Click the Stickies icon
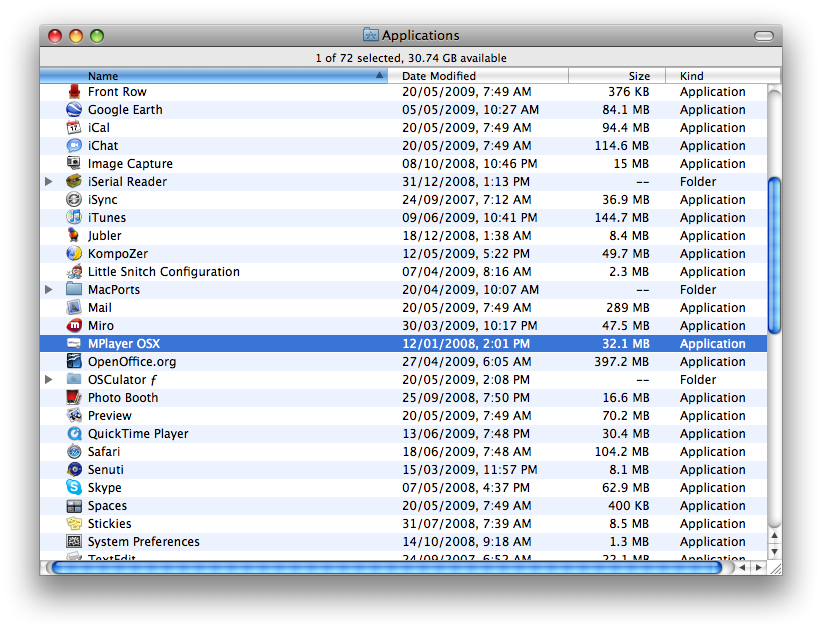 coord(74,523)
